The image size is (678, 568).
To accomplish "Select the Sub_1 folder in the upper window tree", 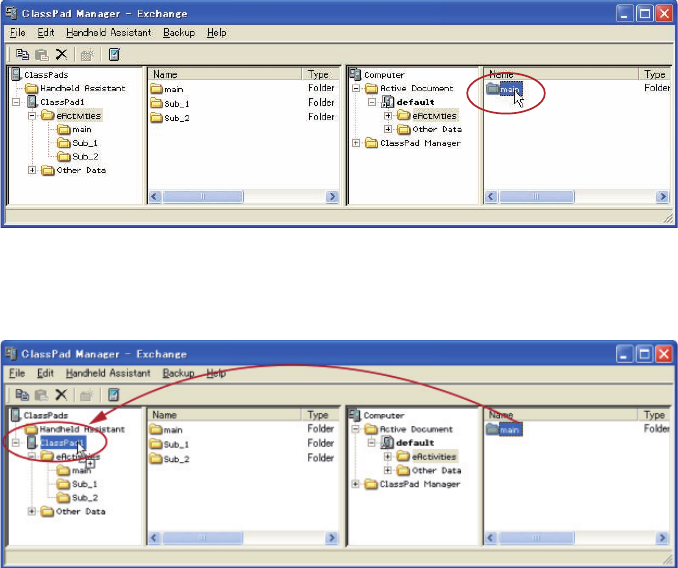I will (78, 143).
